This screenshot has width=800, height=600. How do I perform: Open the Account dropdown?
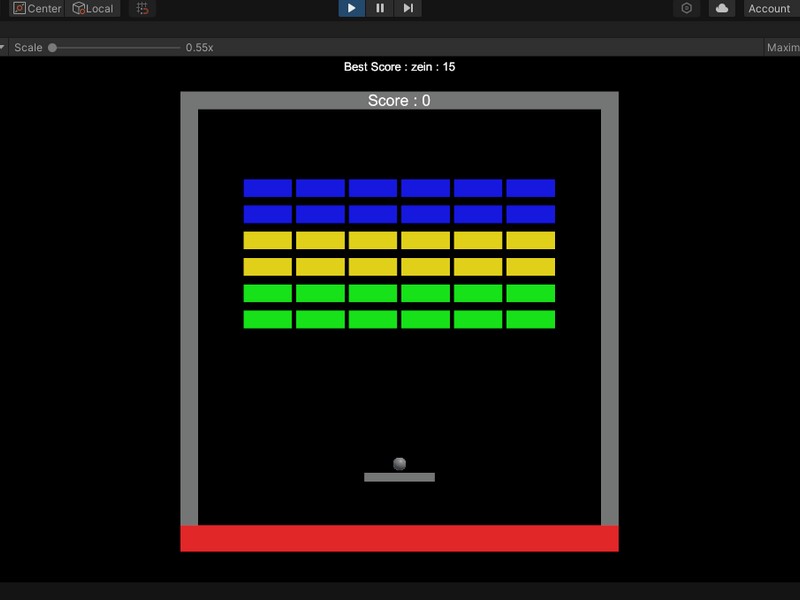coord(771,8)
